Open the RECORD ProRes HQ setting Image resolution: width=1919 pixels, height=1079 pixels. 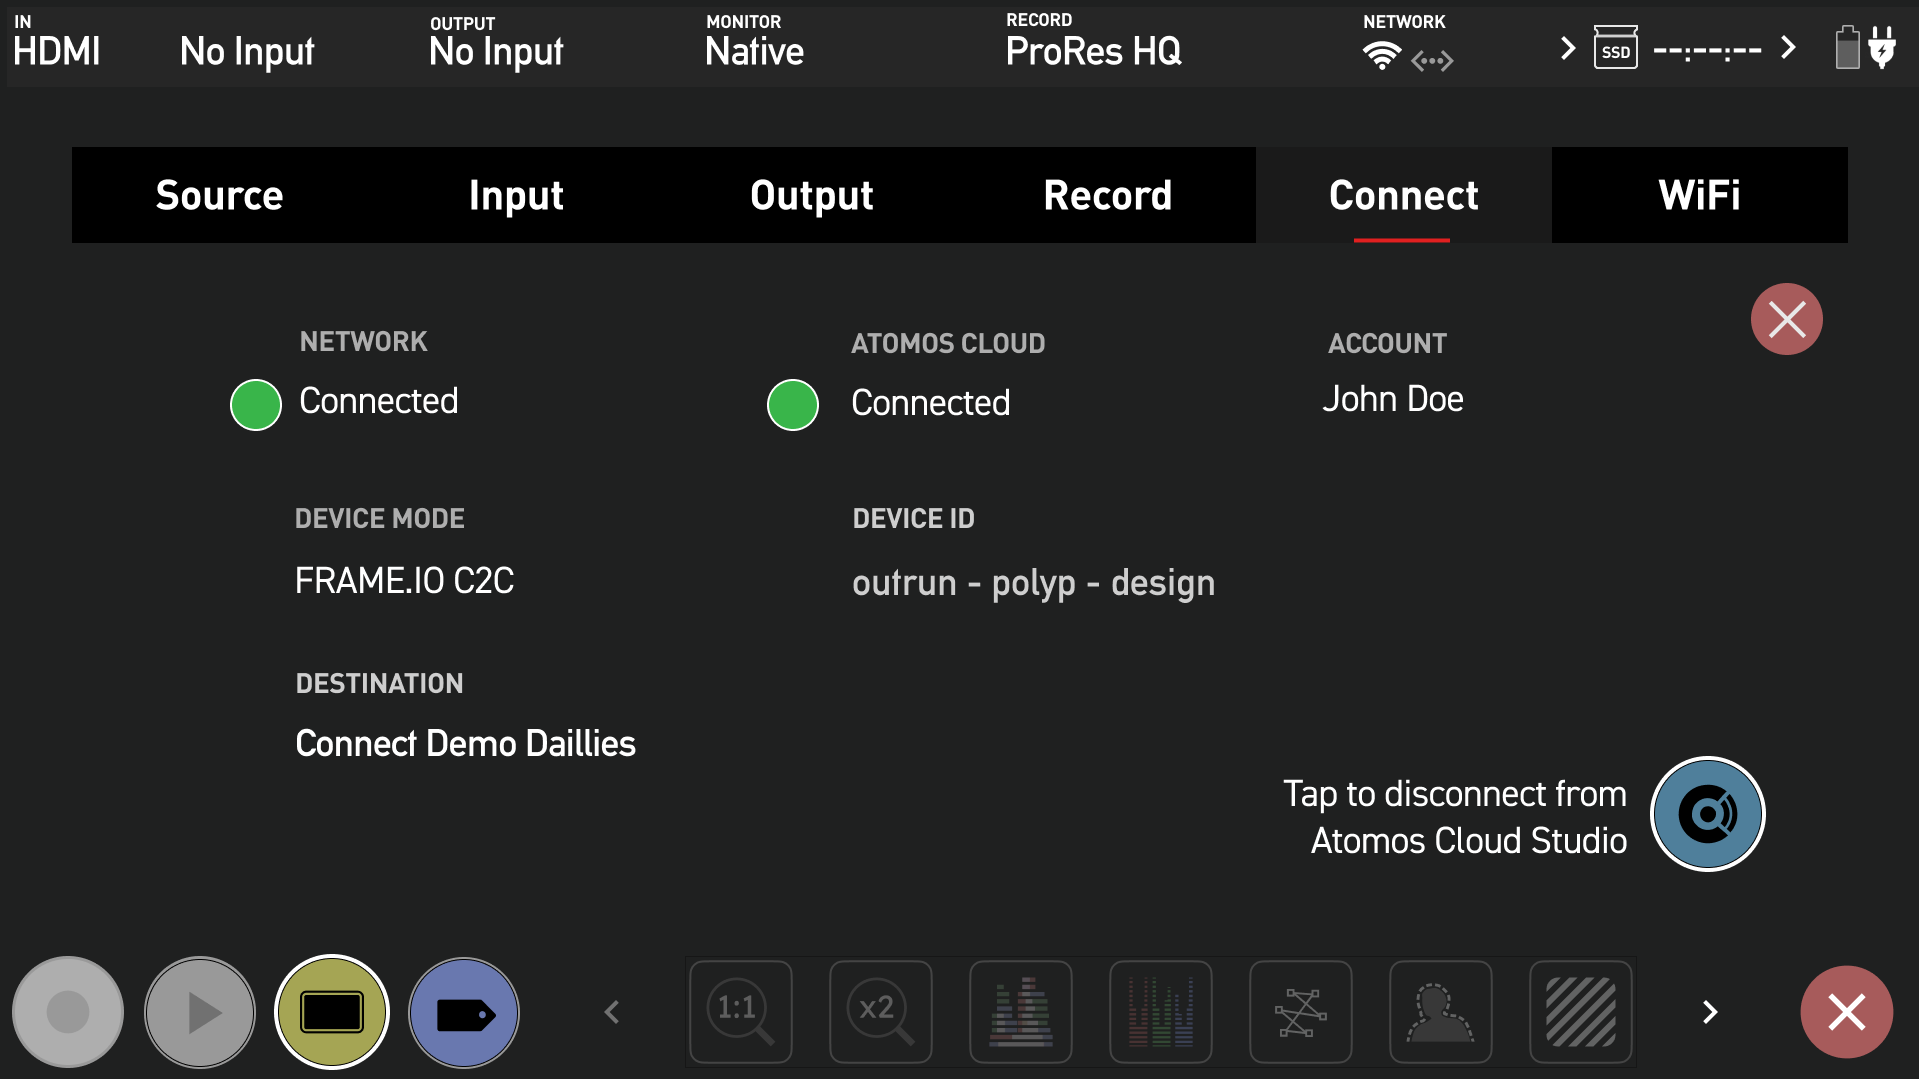[1094, 42]
